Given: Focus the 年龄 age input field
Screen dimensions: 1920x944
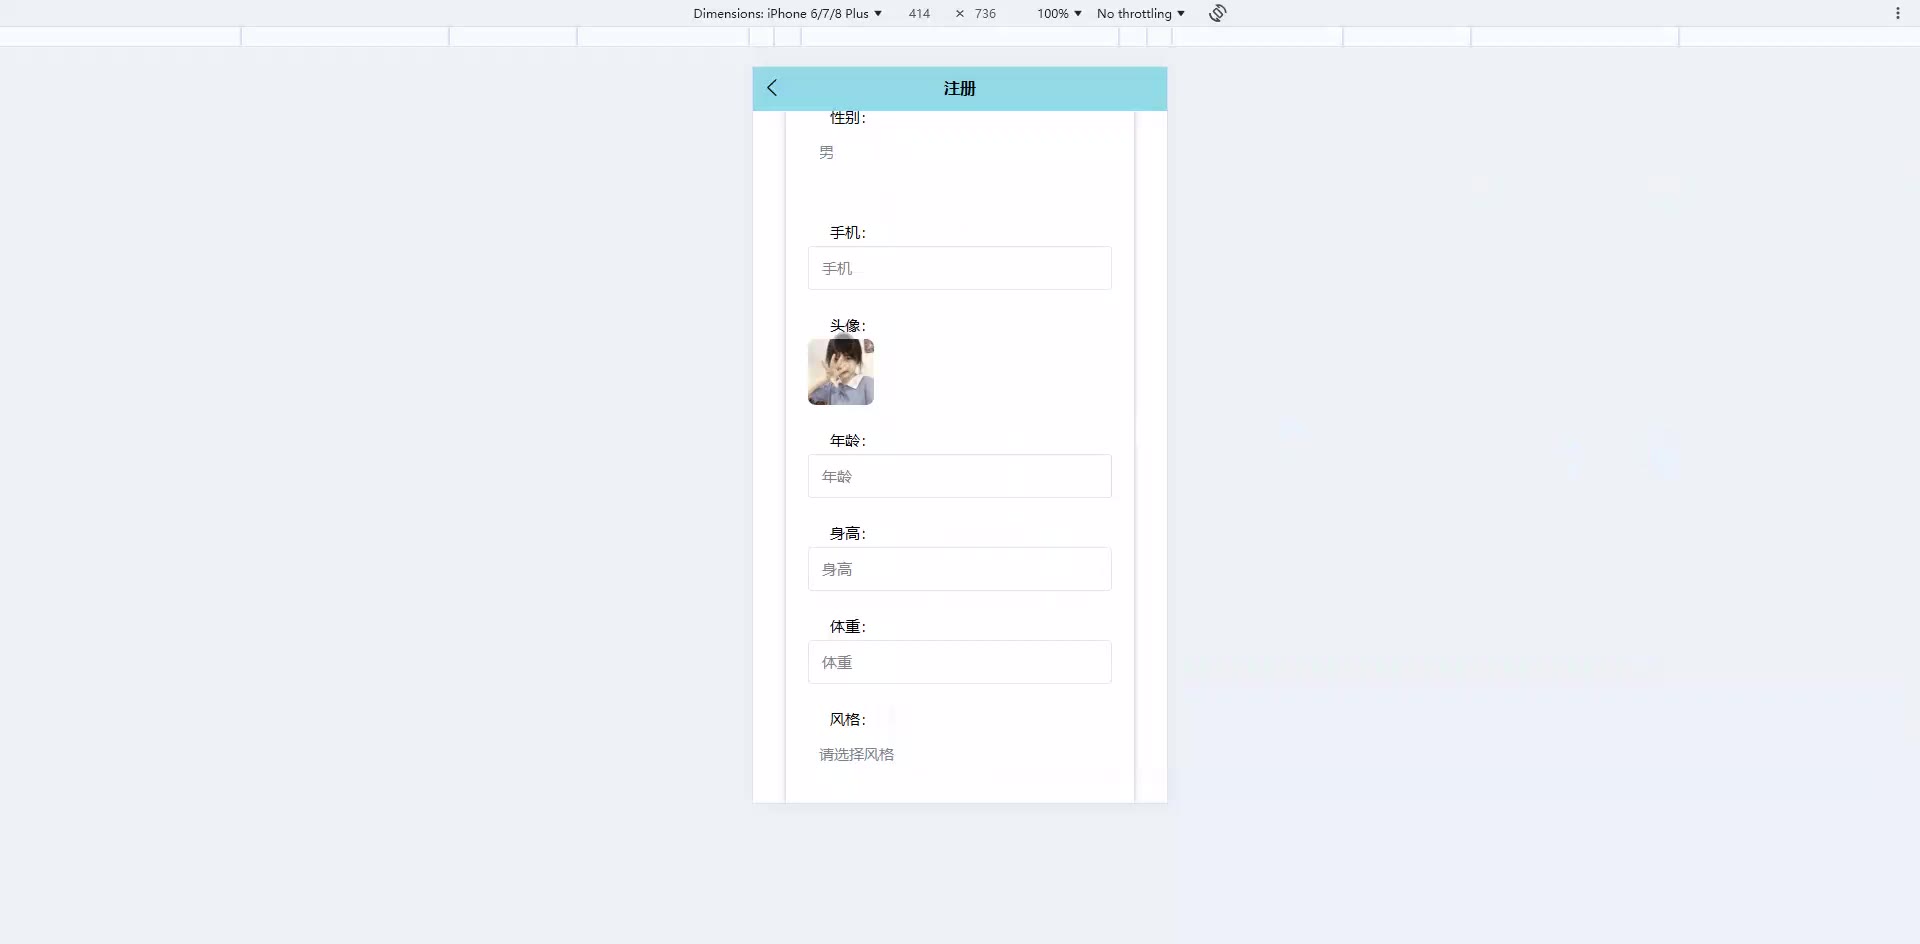Looking at the screenshot, I should (x=960, y=476).
